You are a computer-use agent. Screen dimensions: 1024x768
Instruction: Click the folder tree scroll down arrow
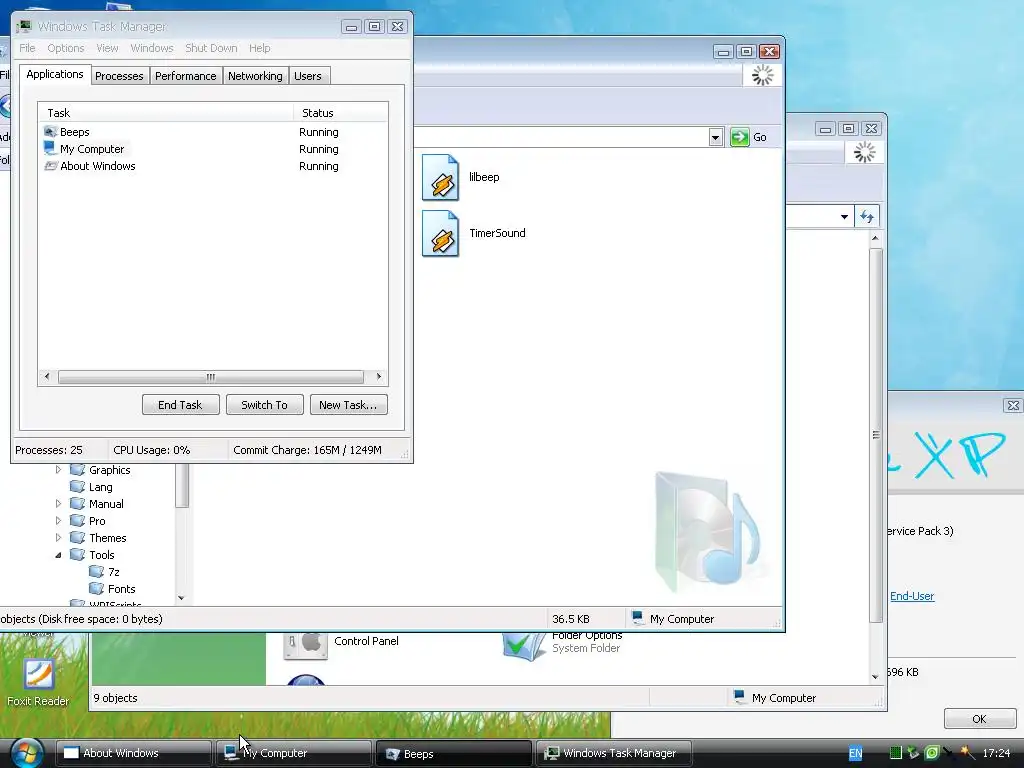182,598
